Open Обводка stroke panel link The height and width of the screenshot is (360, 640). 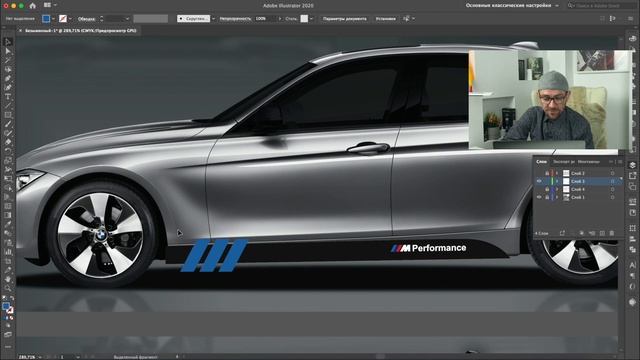tap(87, 19)
